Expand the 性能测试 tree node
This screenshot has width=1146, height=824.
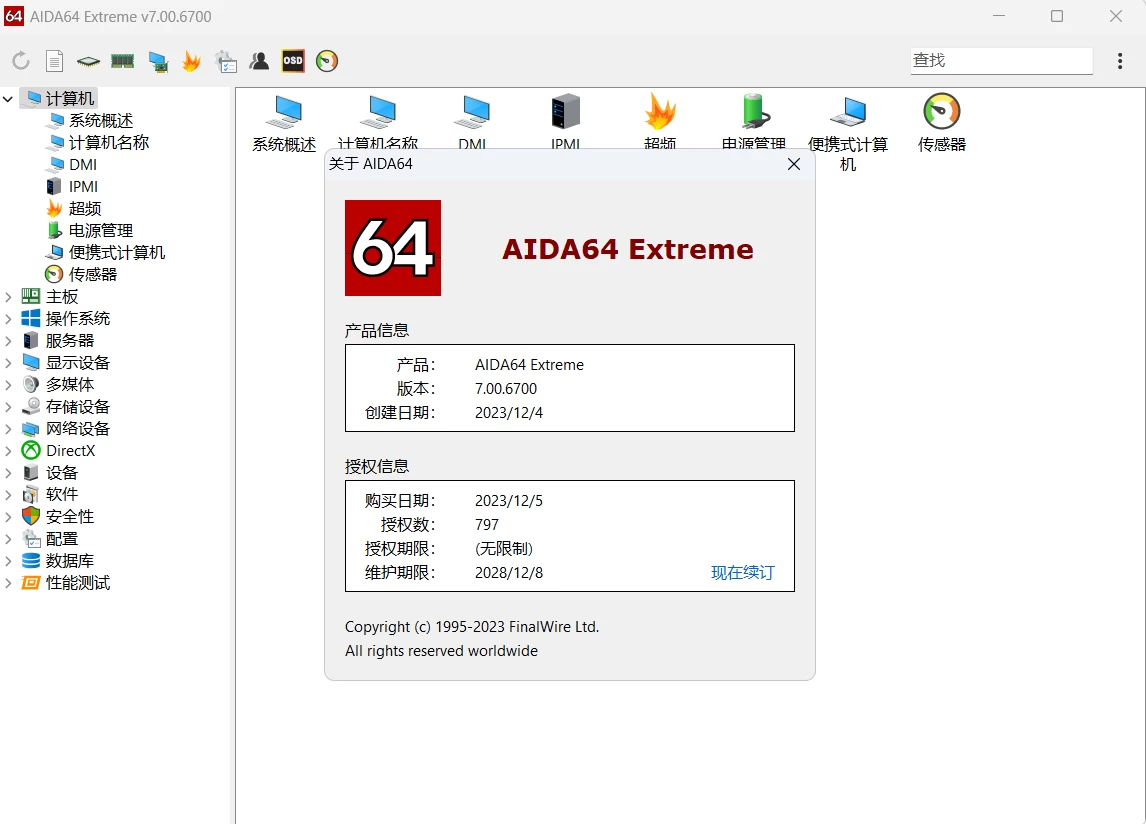pos(9,583)
